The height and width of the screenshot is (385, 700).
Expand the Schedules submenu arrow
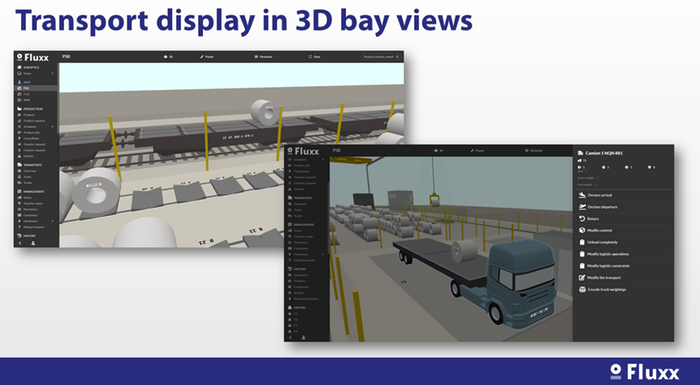pyautogui.click(x=53, y=127)
